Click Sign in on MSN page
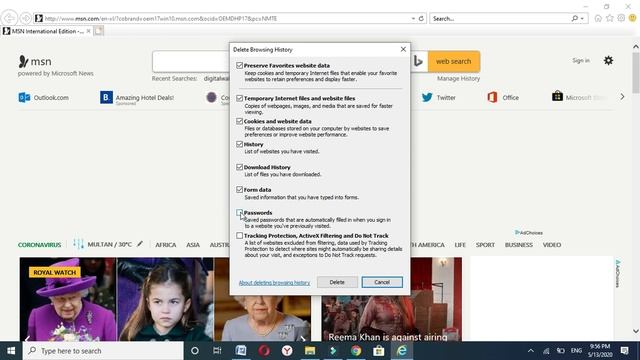This screenshot has height=360, width=640. 581,60
